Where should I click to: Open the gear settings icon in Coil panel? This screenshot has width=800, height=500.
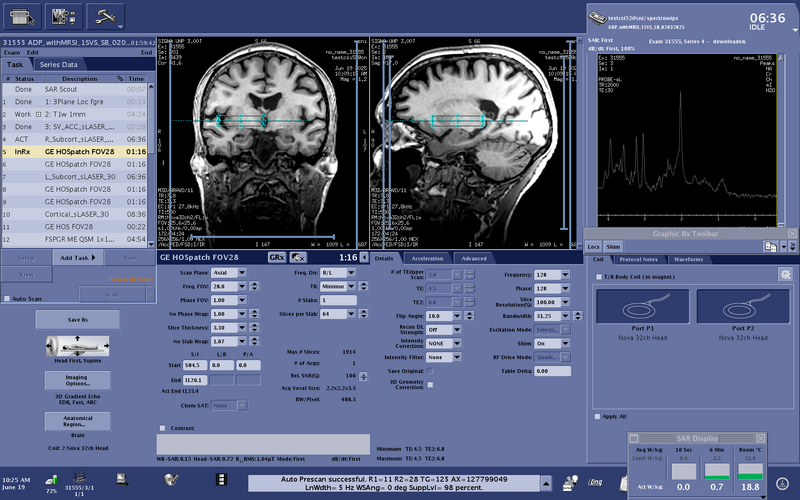click(785, 274)
